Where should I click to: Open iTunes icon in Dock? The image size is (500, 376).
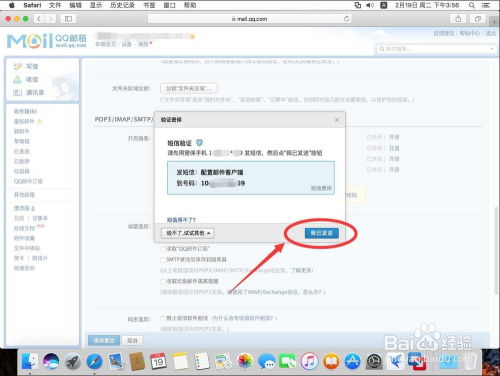309,362
